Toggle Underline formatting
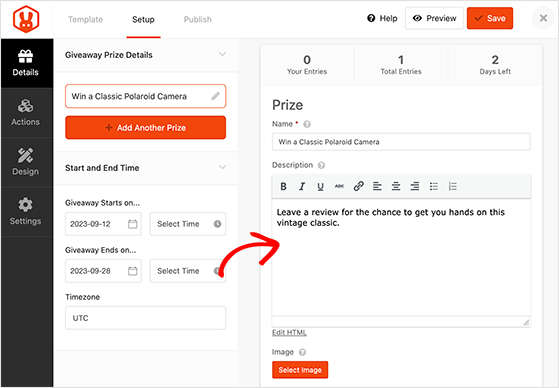This screenshot has height=388, width=559. tap(320, 186)
